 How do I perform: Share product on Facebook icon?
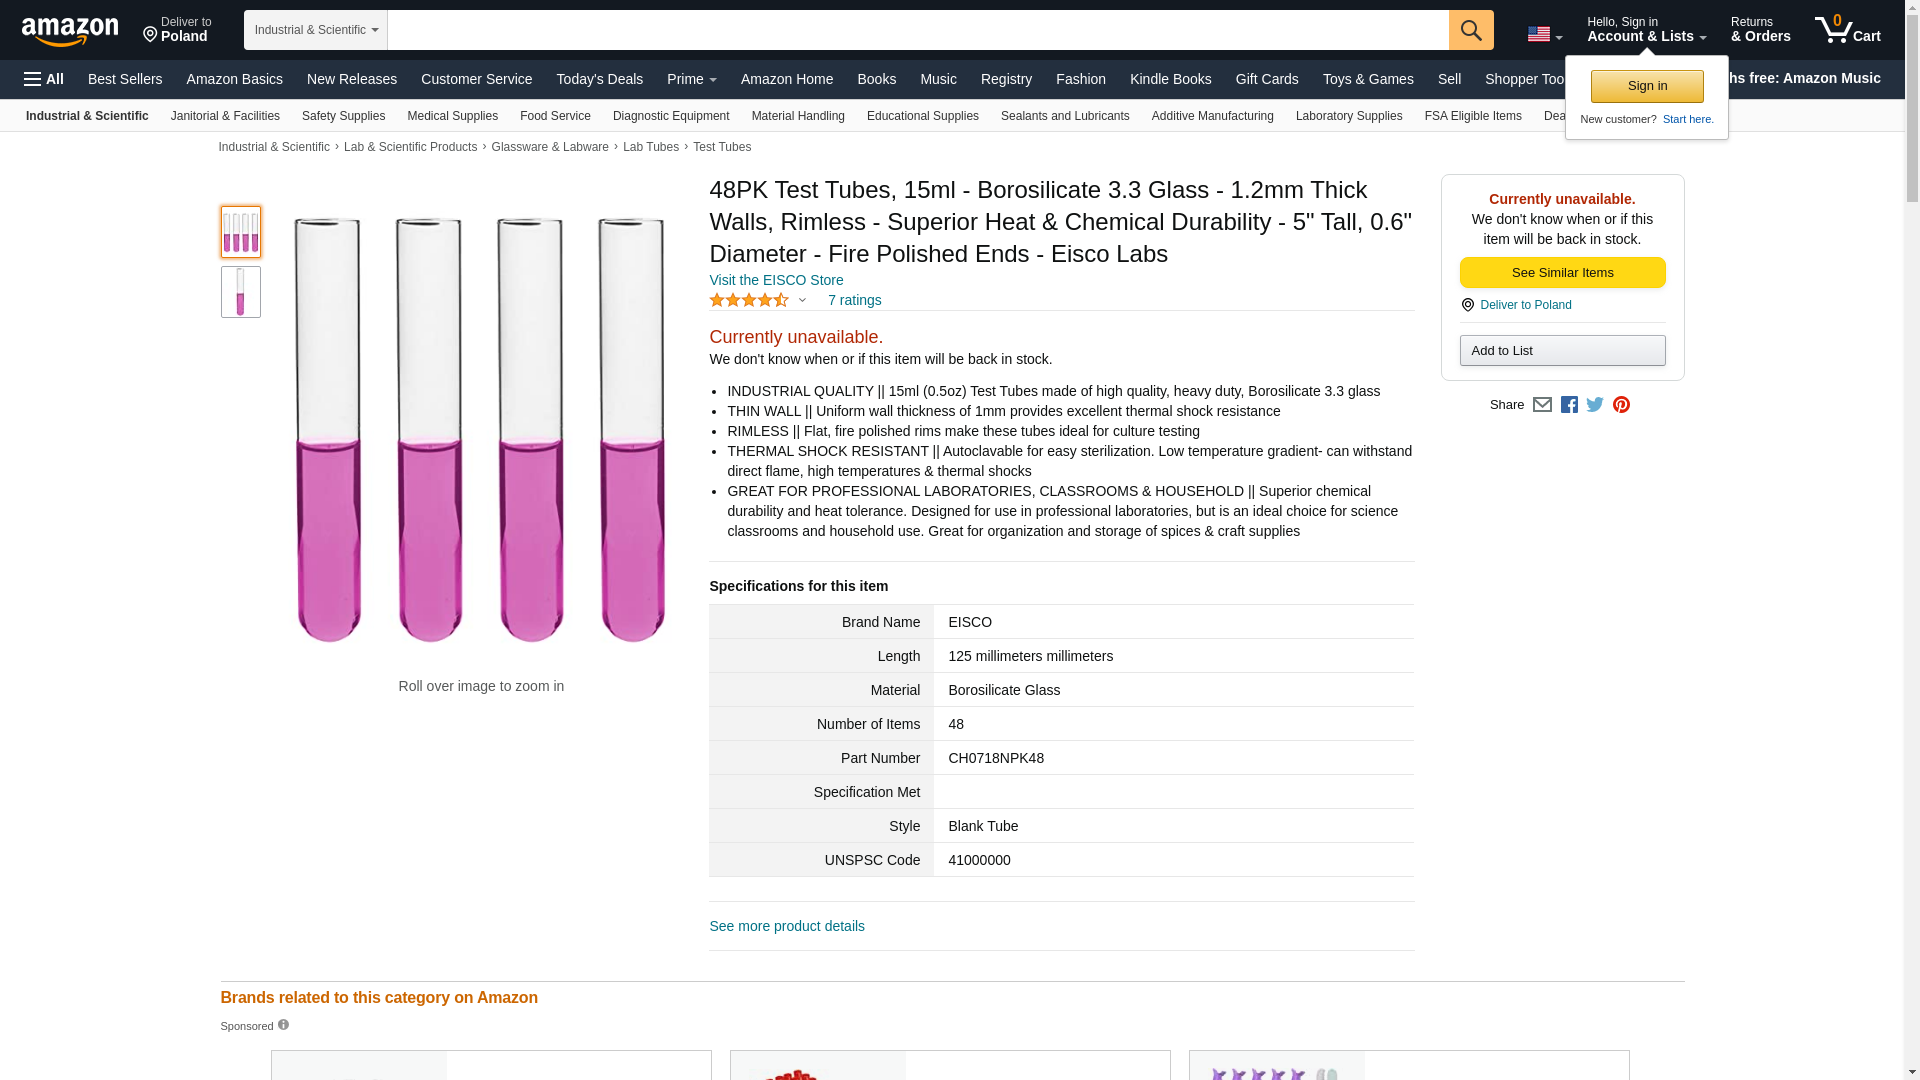click(1569, 405)
